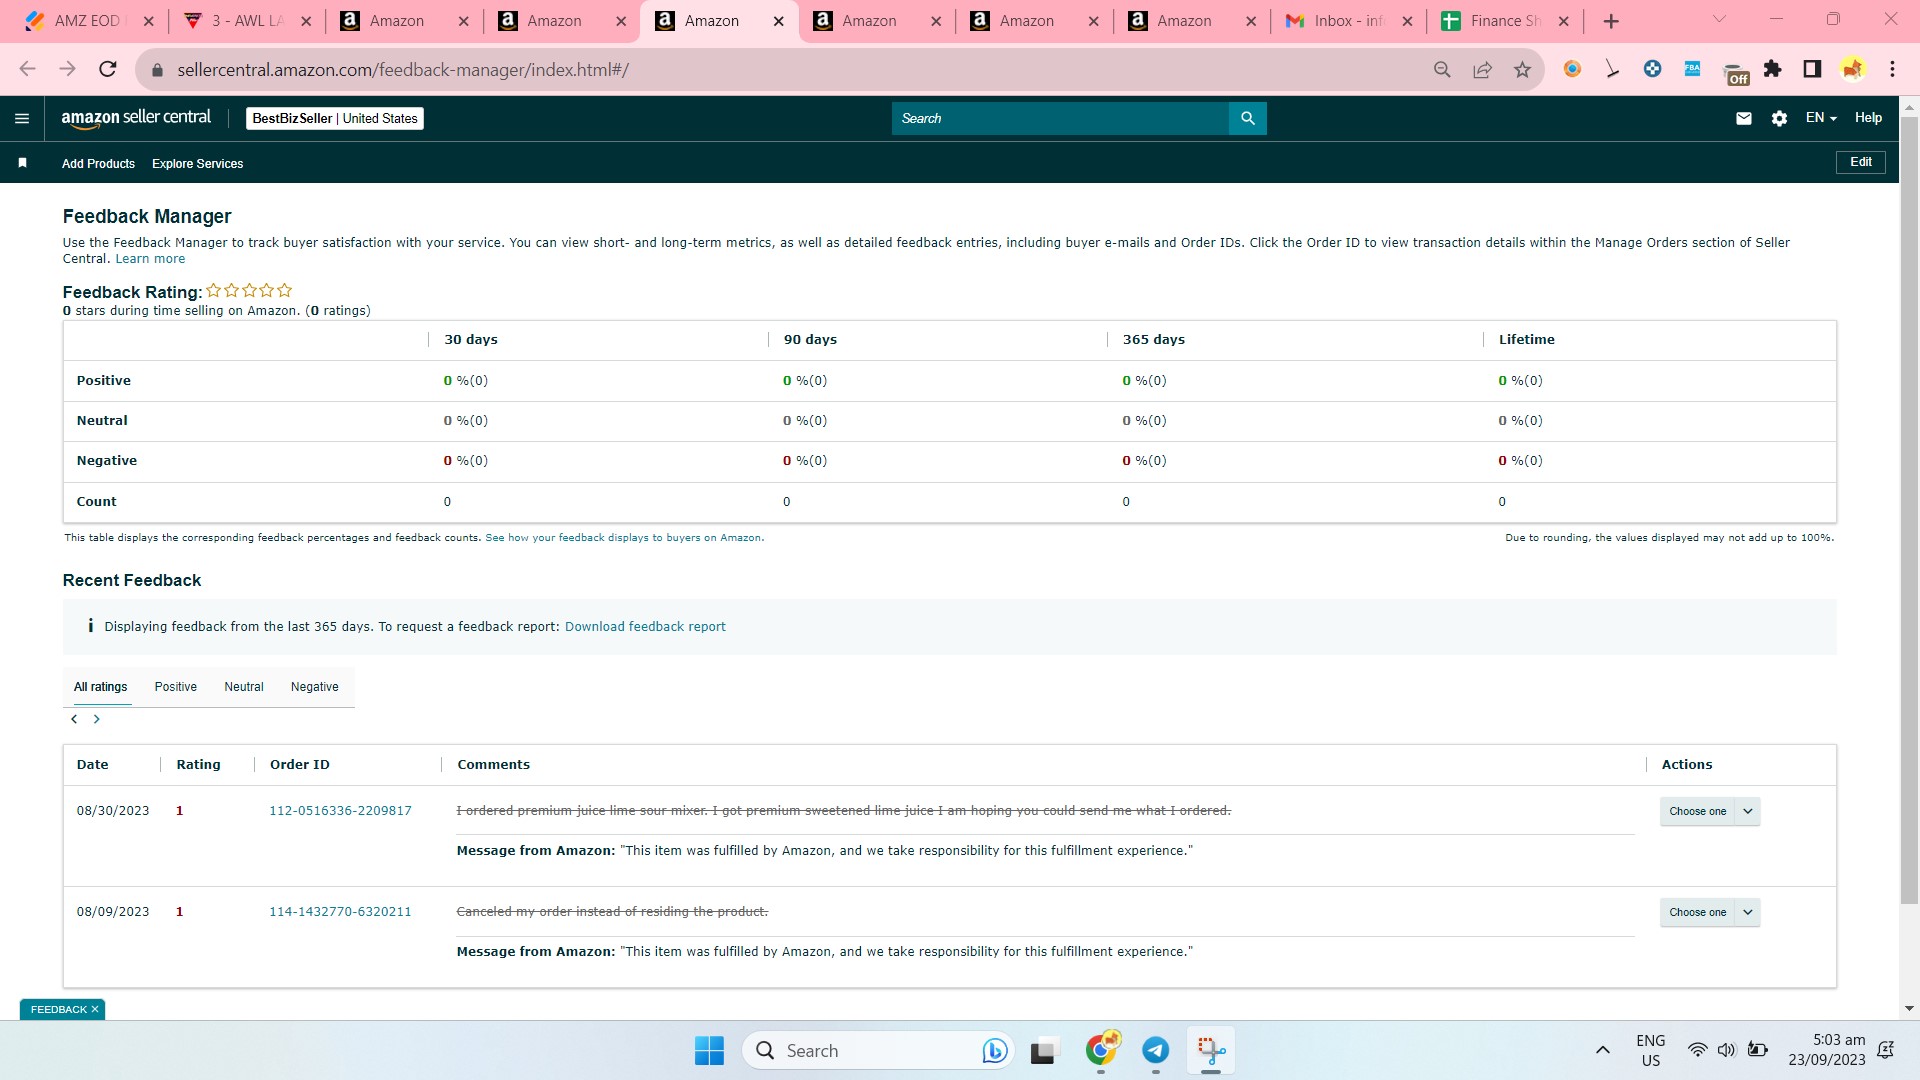The image size is (1920, 1080).
Task: Click the Windows taskbar Search box
Action: [x=878, y=1050]
